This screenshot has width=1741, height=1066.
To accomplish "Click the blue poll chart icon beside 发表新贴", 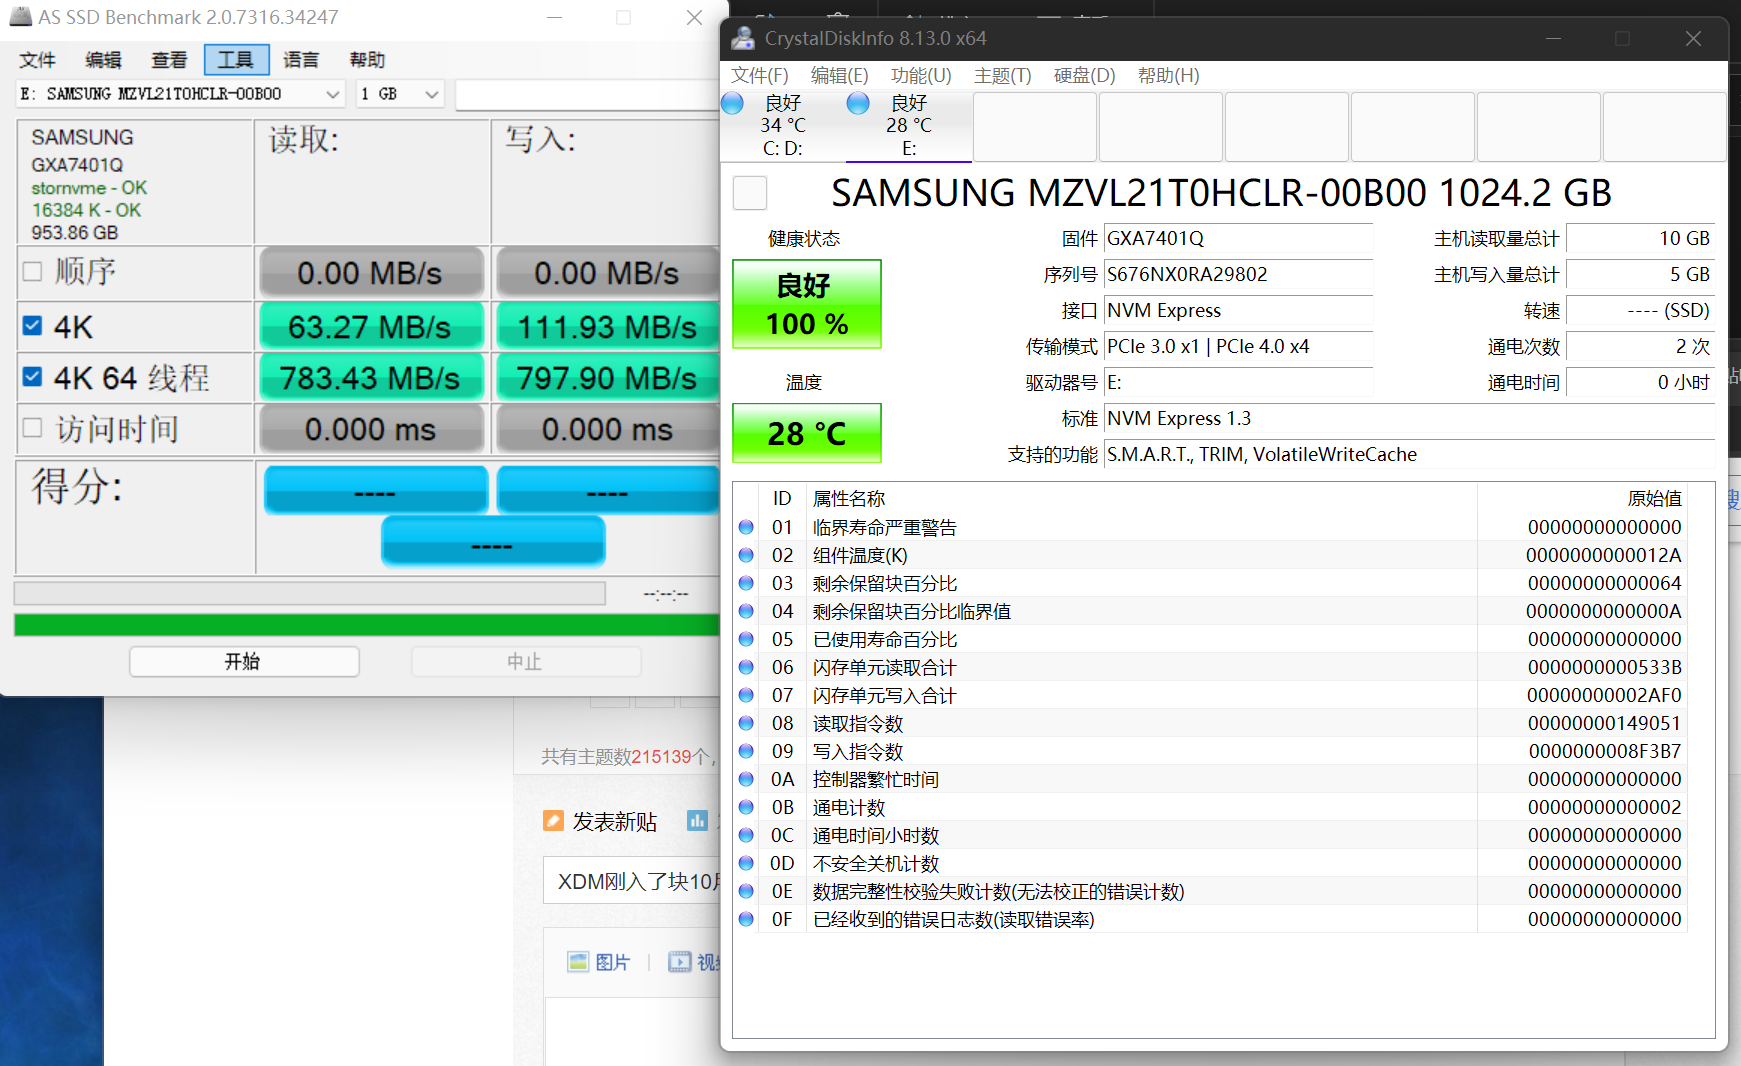I will tap(697, 821).
